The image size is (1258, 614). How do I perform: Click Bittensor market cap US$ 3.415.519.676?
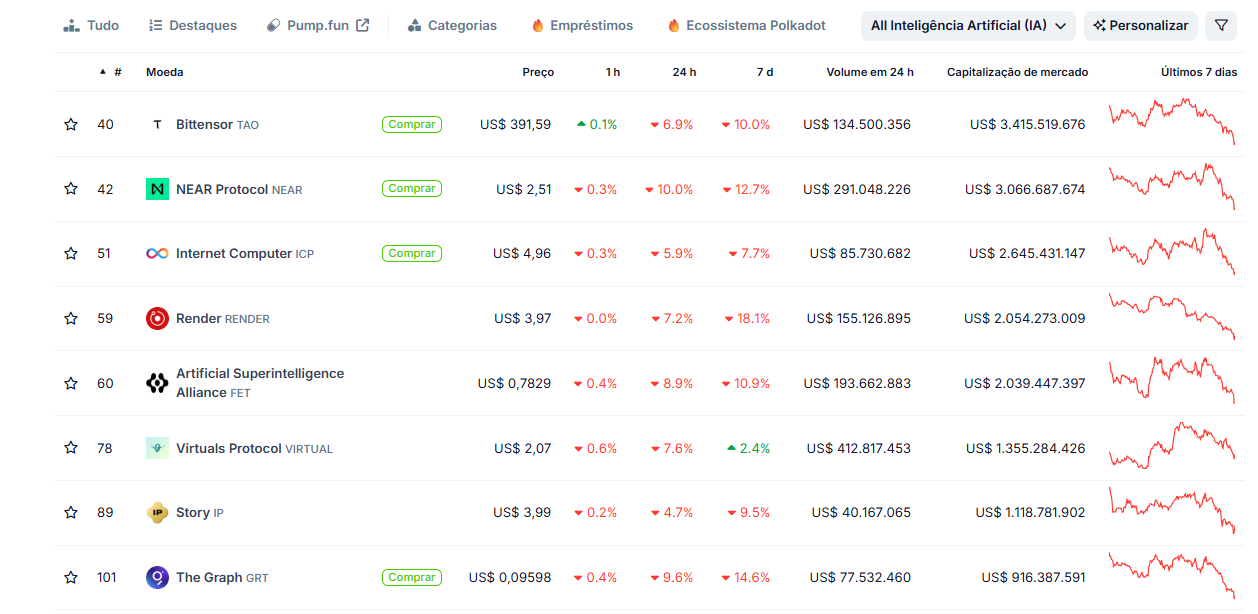click(1027, 125)
